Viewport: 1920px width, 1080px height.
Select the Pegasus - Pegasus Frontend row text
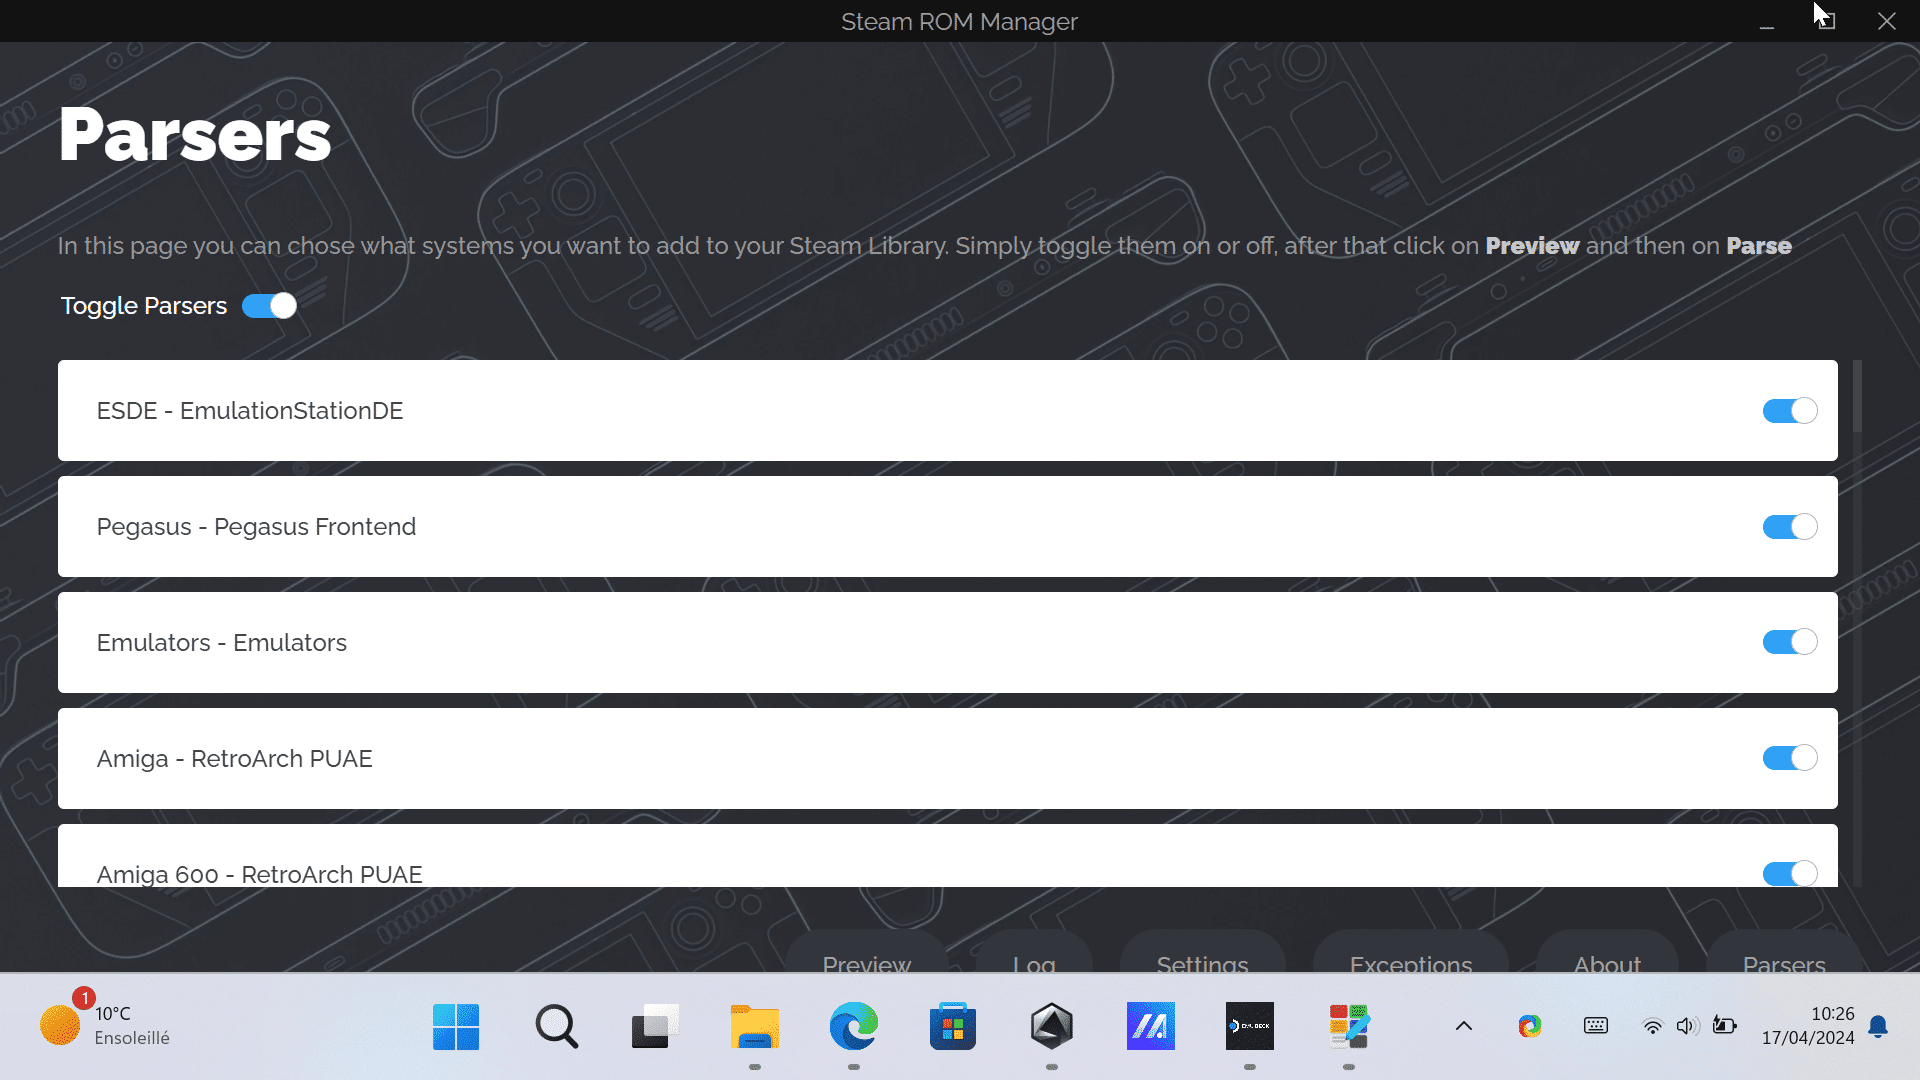256,527
